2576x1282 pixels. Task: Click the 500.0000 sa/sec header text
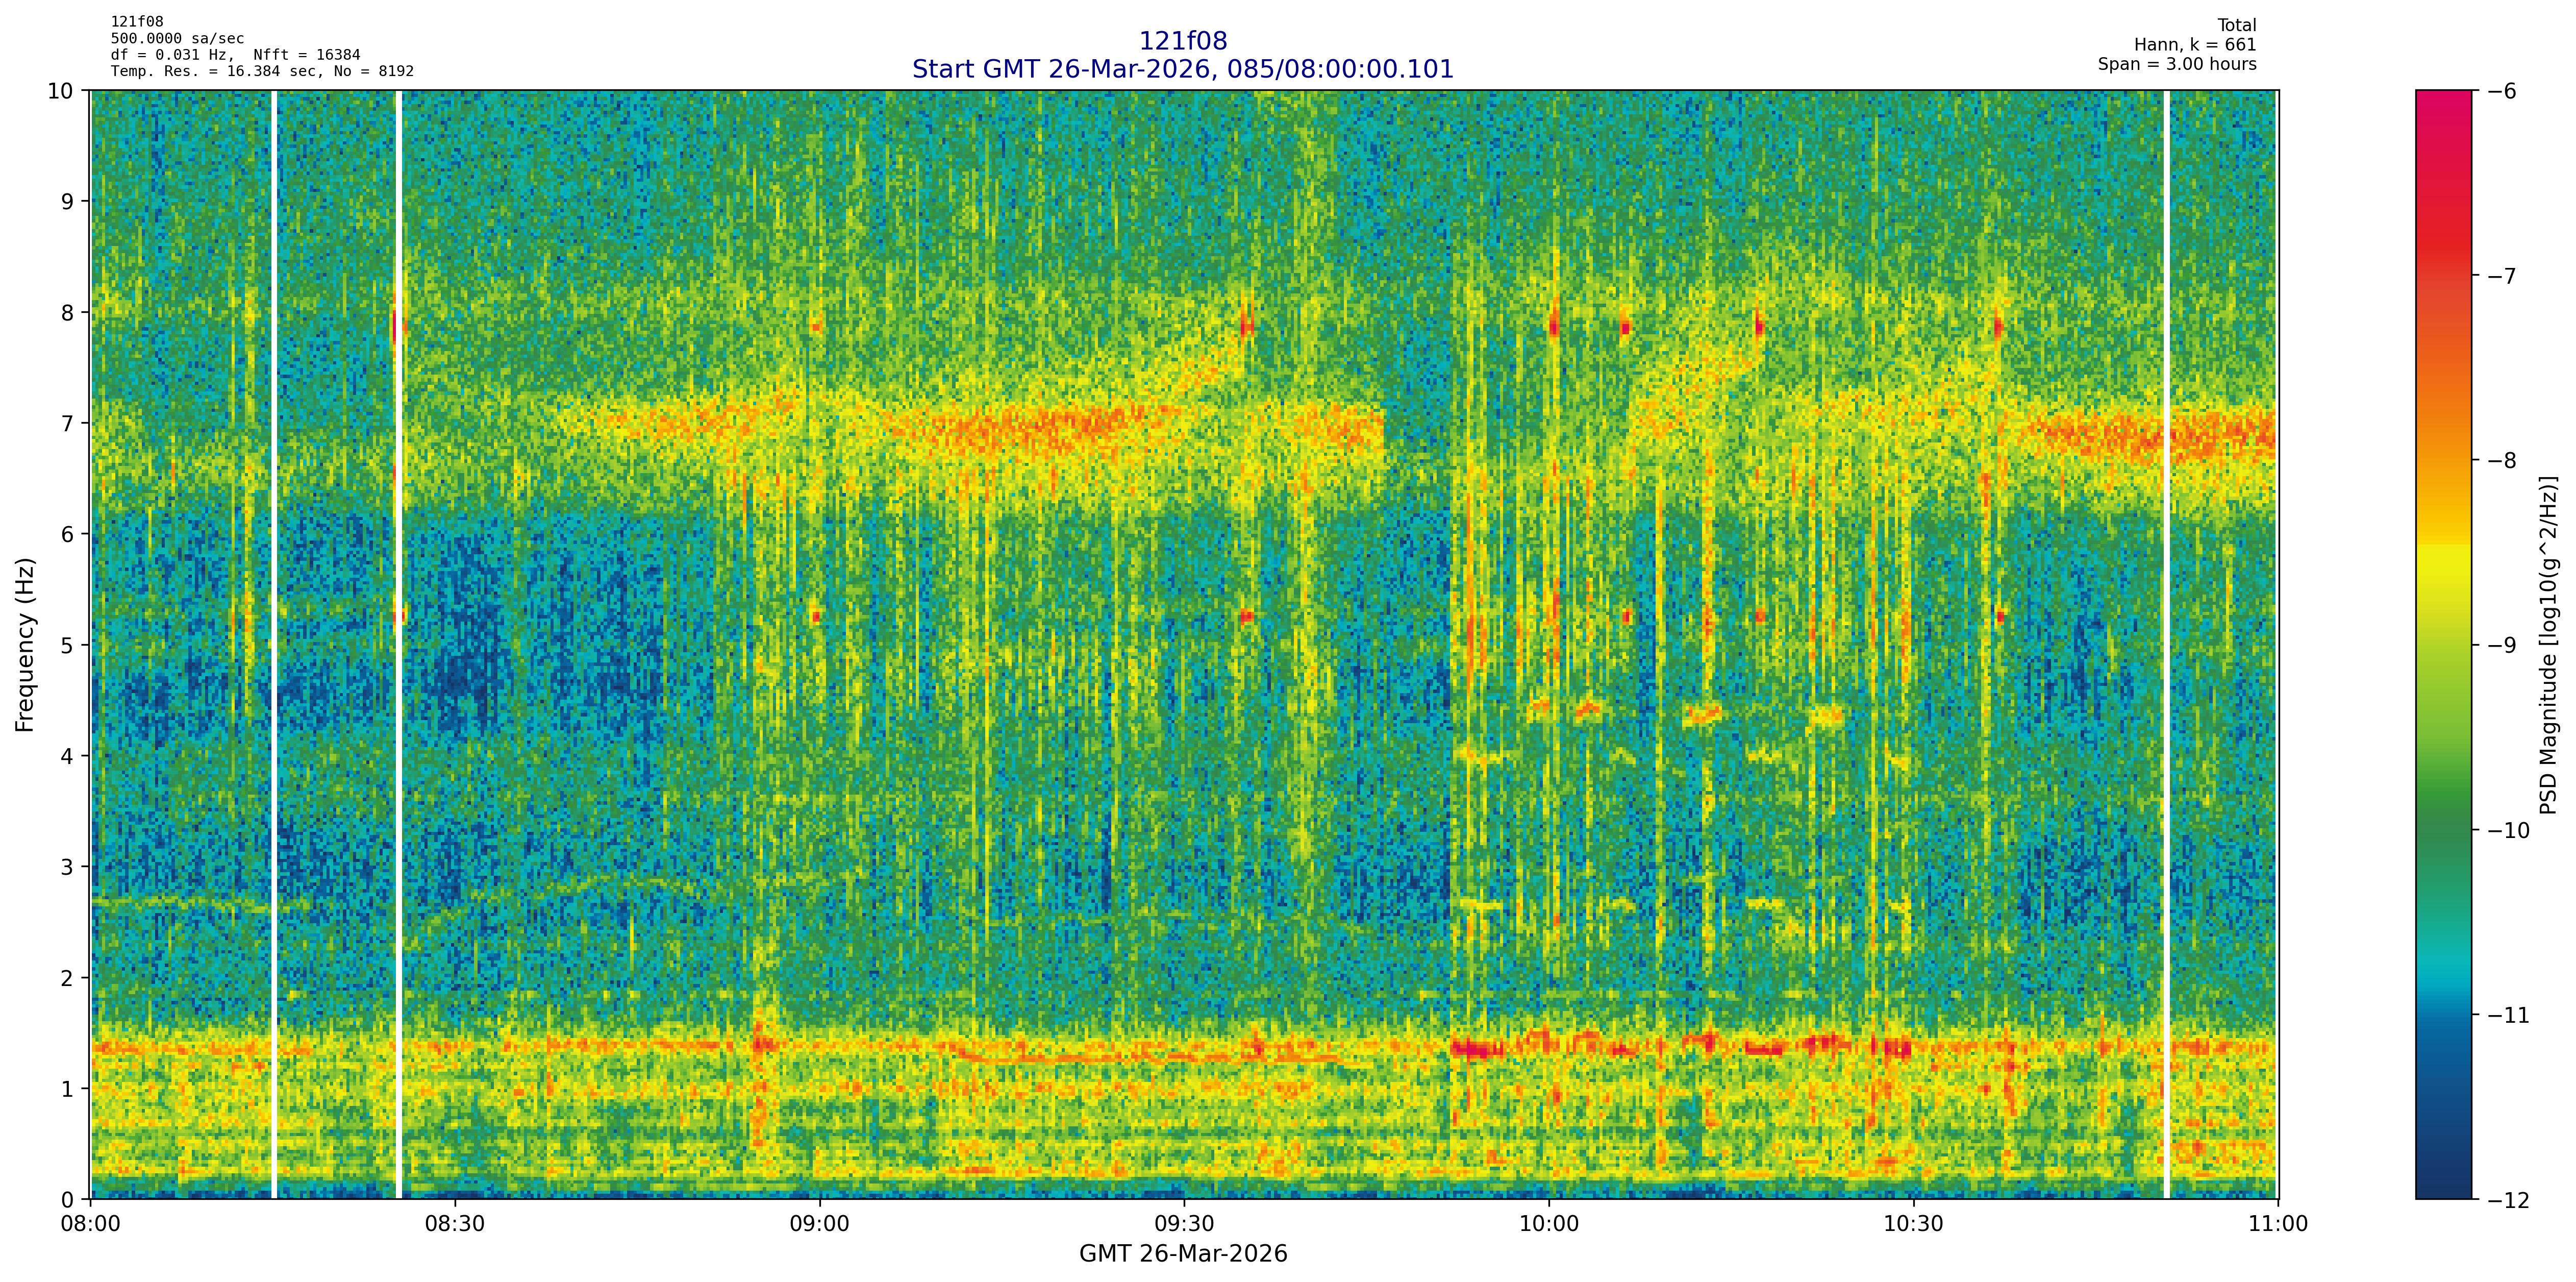pyautogui.click(x=177, y=38)
